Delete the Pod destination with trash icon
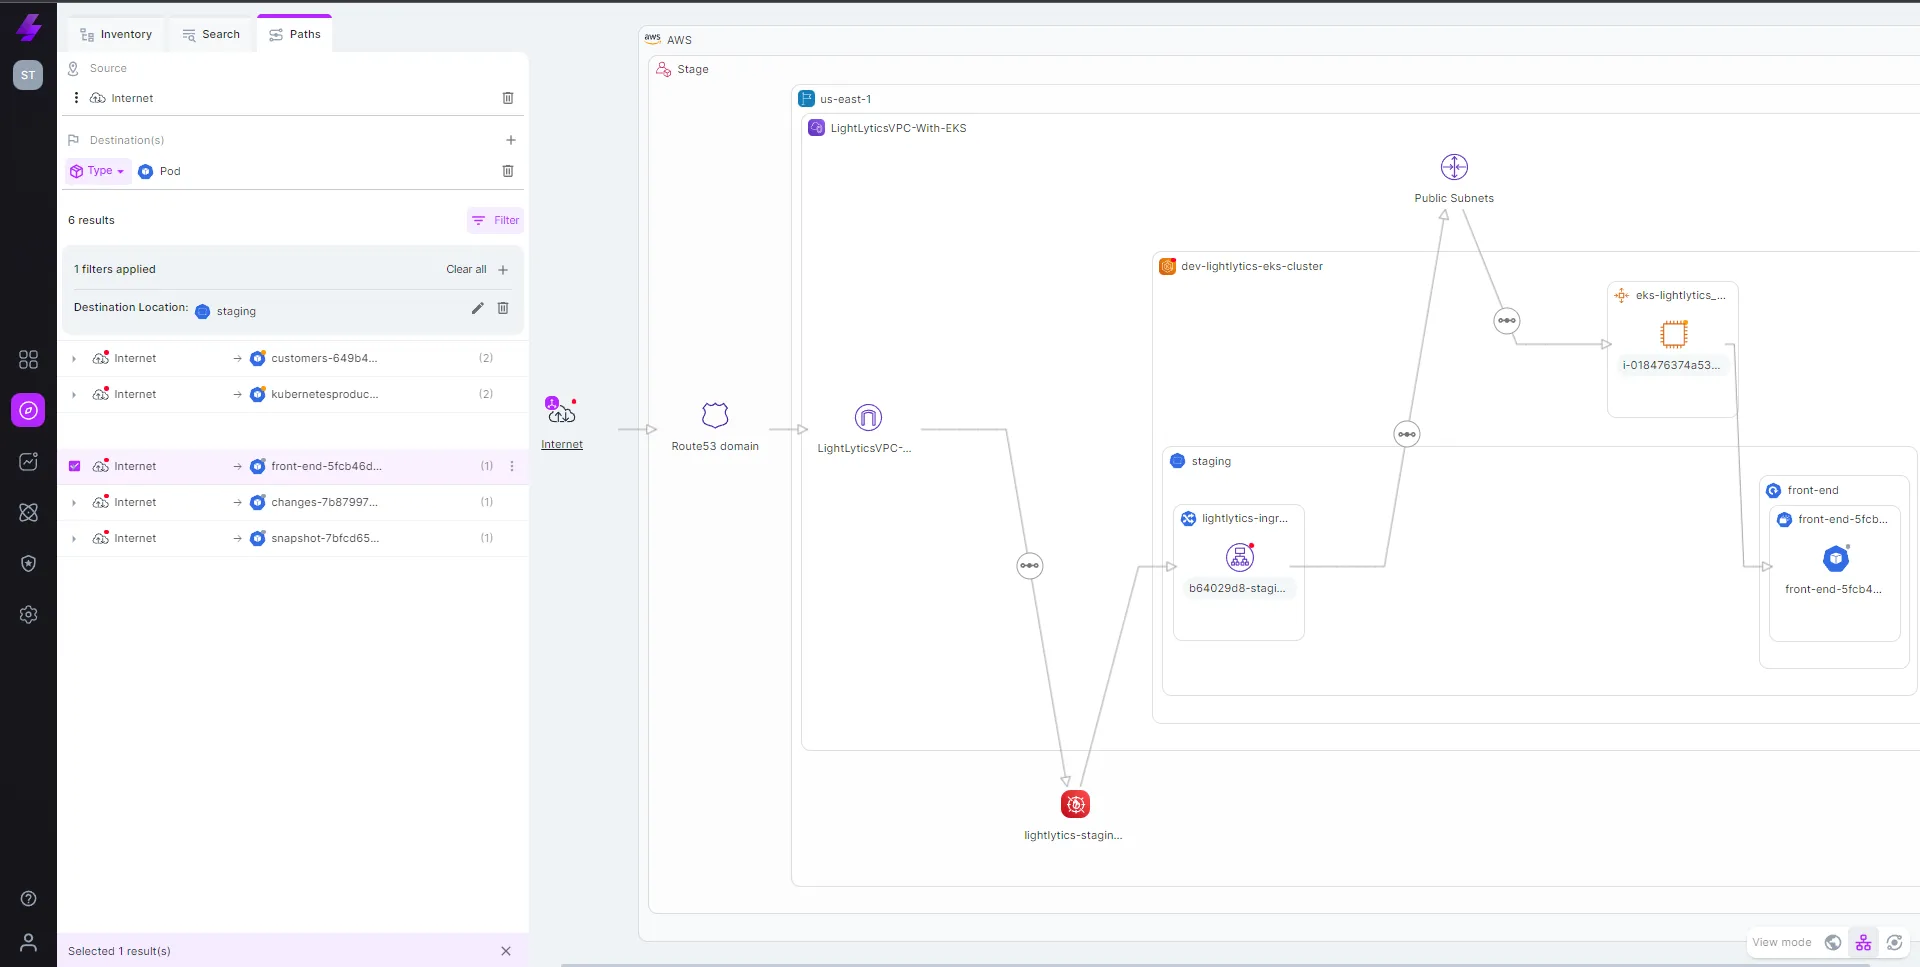This screenshot has height=967, width=1920. [x=508, y=171]
